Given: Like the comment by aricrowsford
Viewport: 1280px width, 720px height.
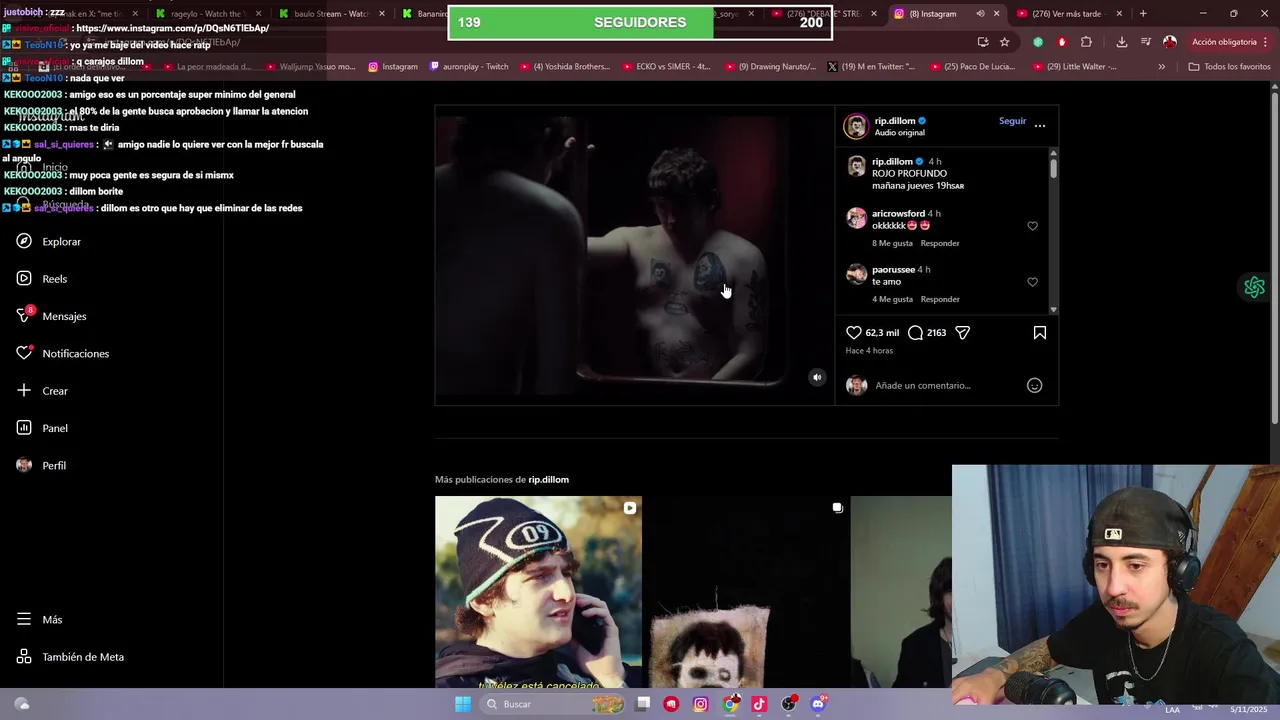Looking at the screenshot, I should (x=1032, y=226).
